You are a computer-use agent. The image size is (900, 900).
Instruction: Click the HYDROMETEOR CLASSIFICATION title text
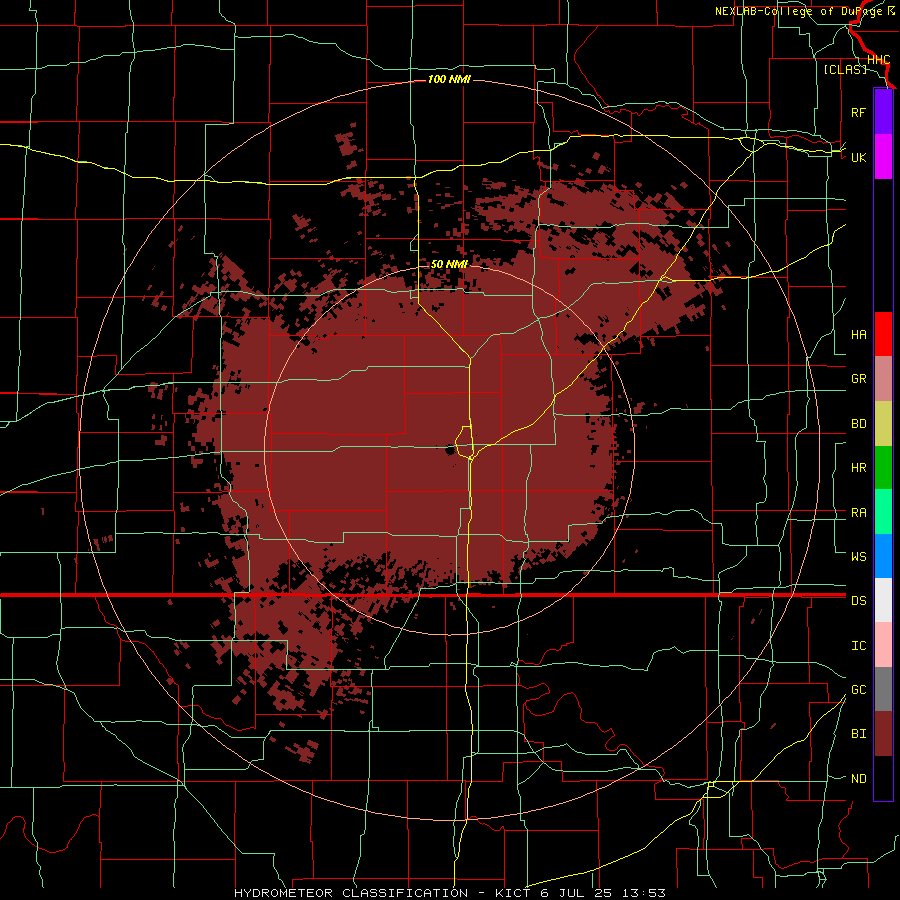click(351, 893)
